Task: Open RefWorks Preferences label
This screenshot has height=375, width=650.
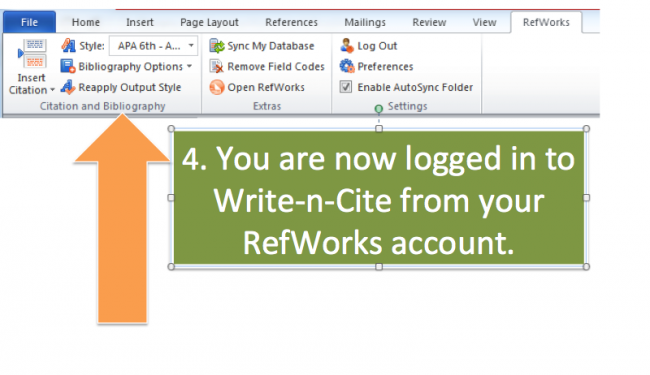Action: pyautogui.click(x=385, y=66)
